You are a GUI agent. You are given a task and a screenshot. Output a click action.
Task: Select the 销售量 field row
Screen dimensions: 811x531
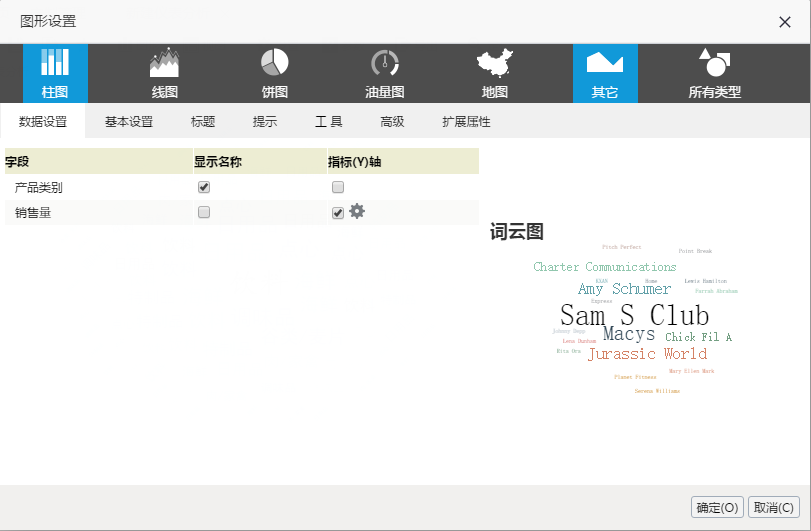242,213
